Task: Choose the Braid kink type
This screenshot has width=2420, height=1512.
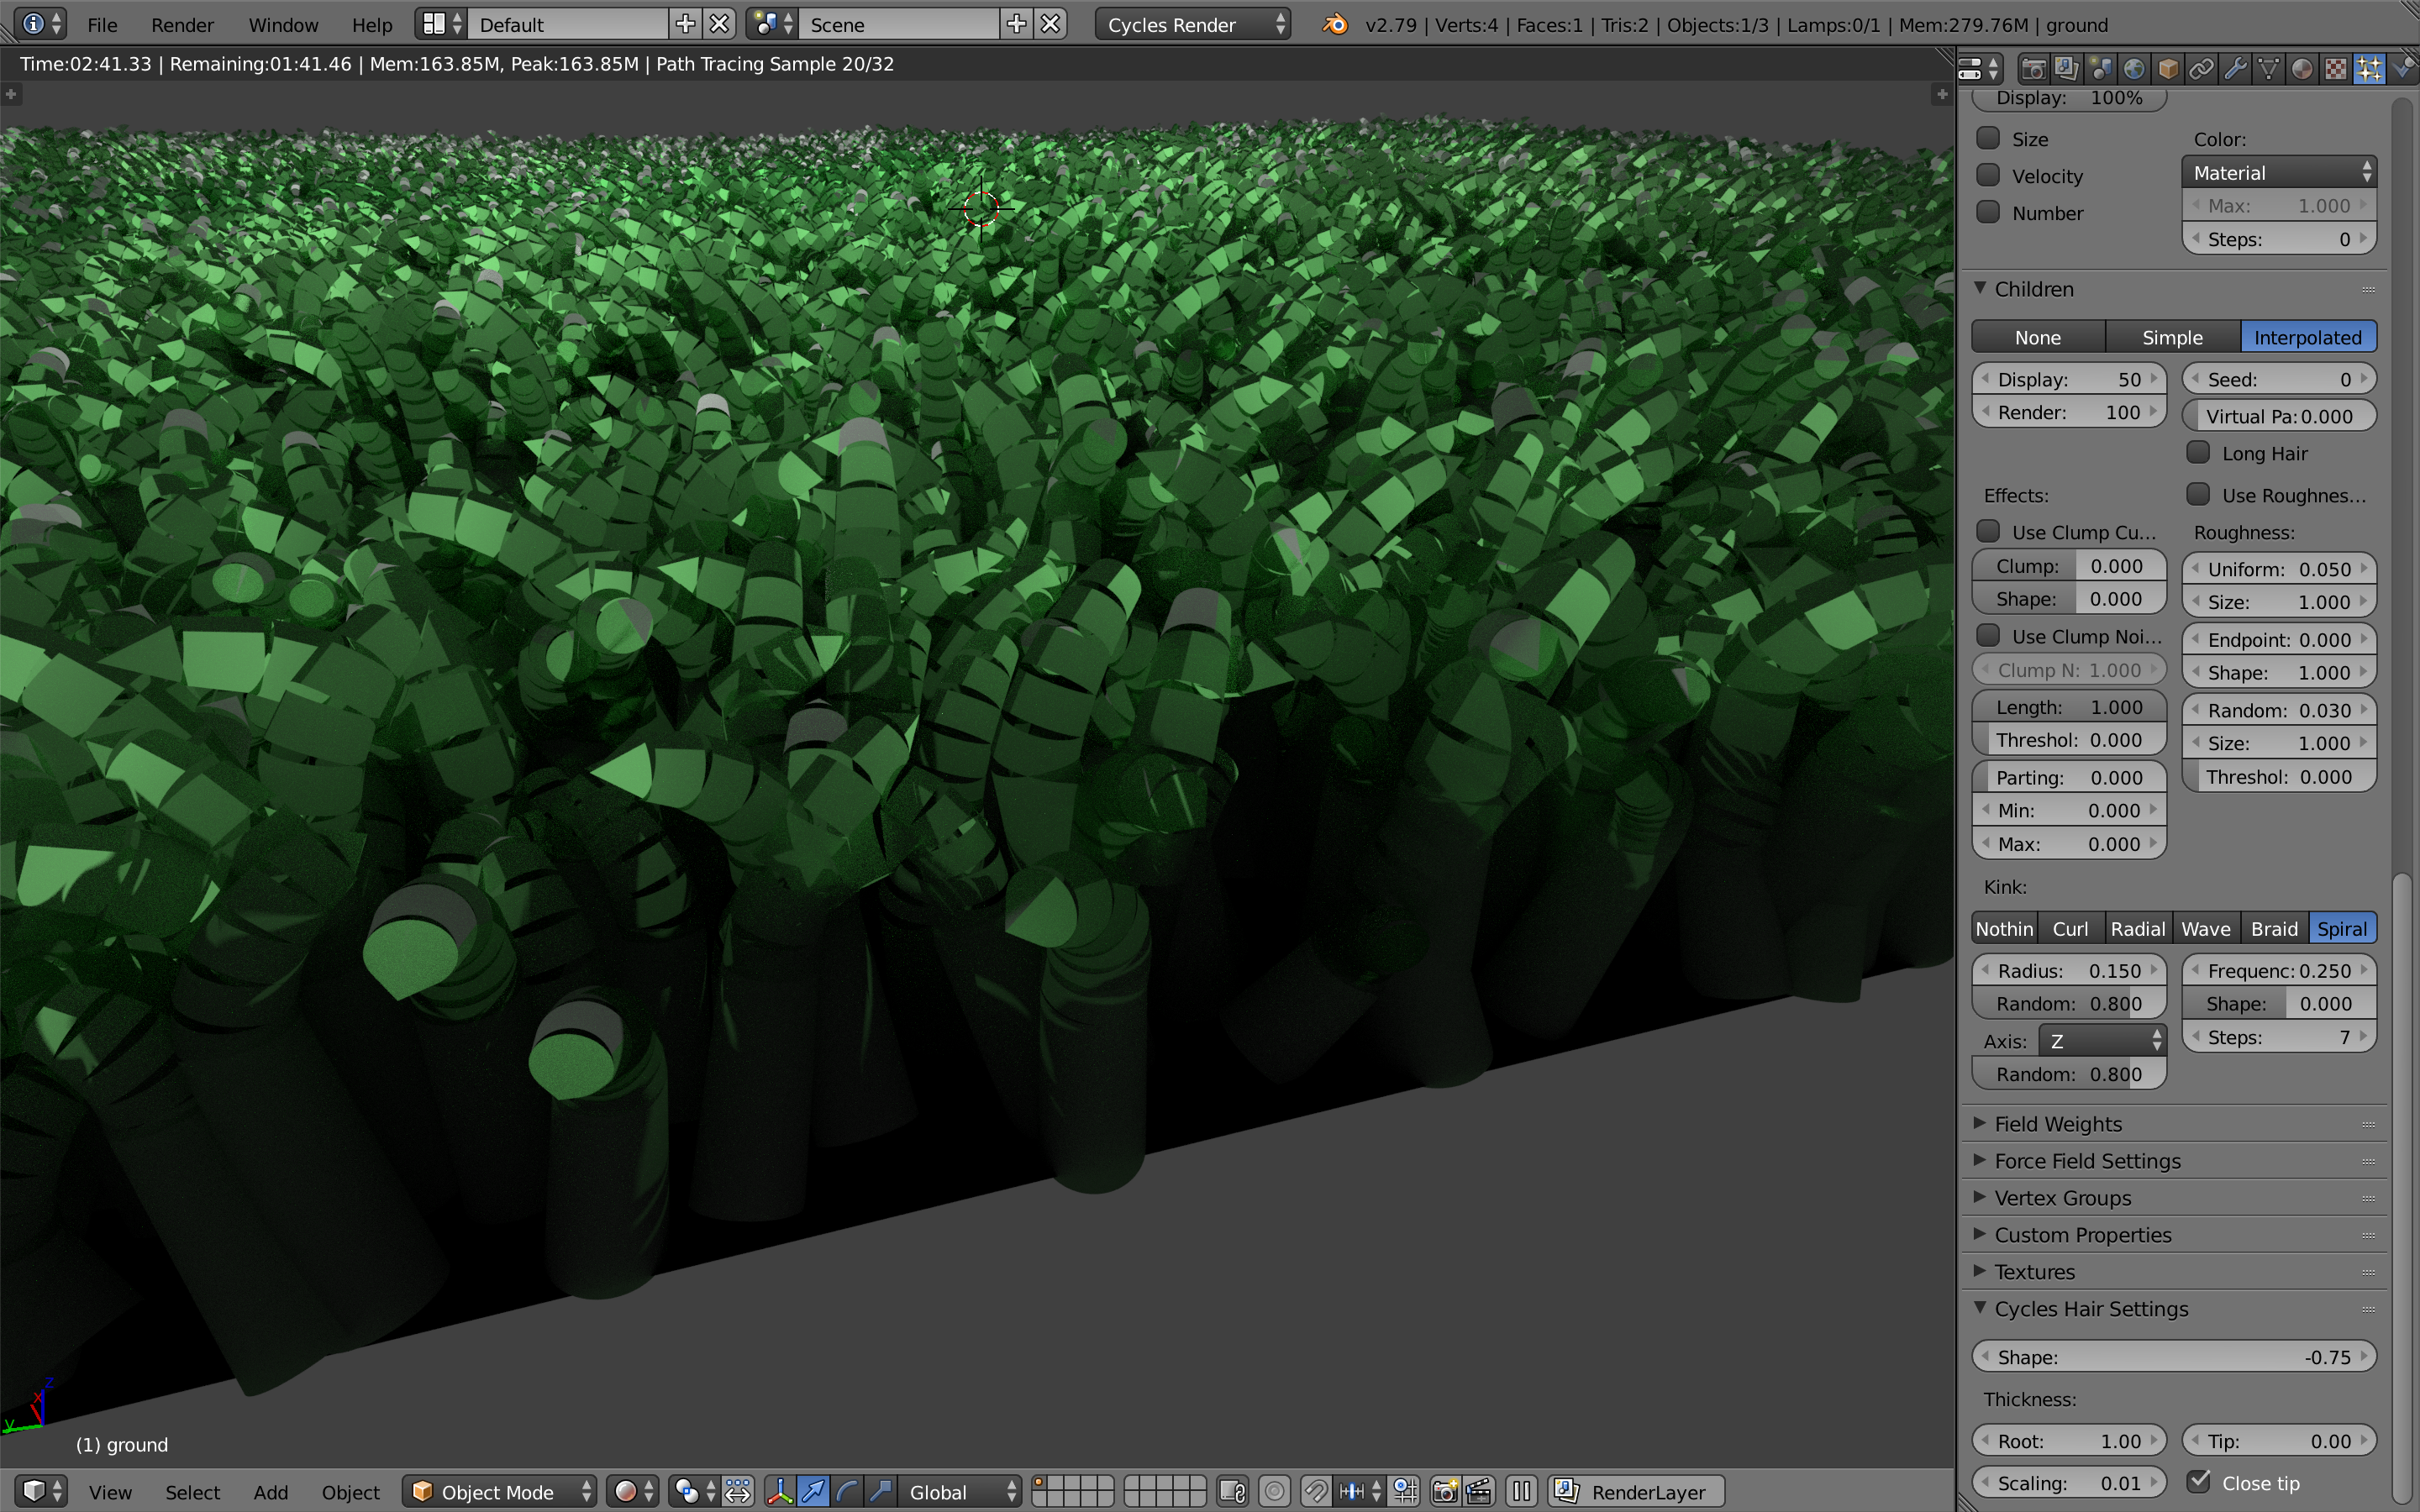Action: click(2274, 928)
